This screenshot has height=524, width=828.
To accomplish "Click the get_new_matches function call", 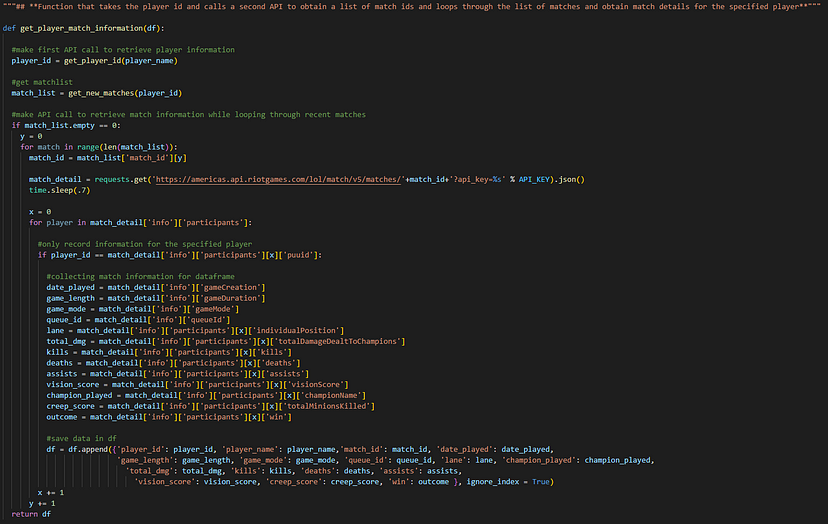I will [125, 93].
